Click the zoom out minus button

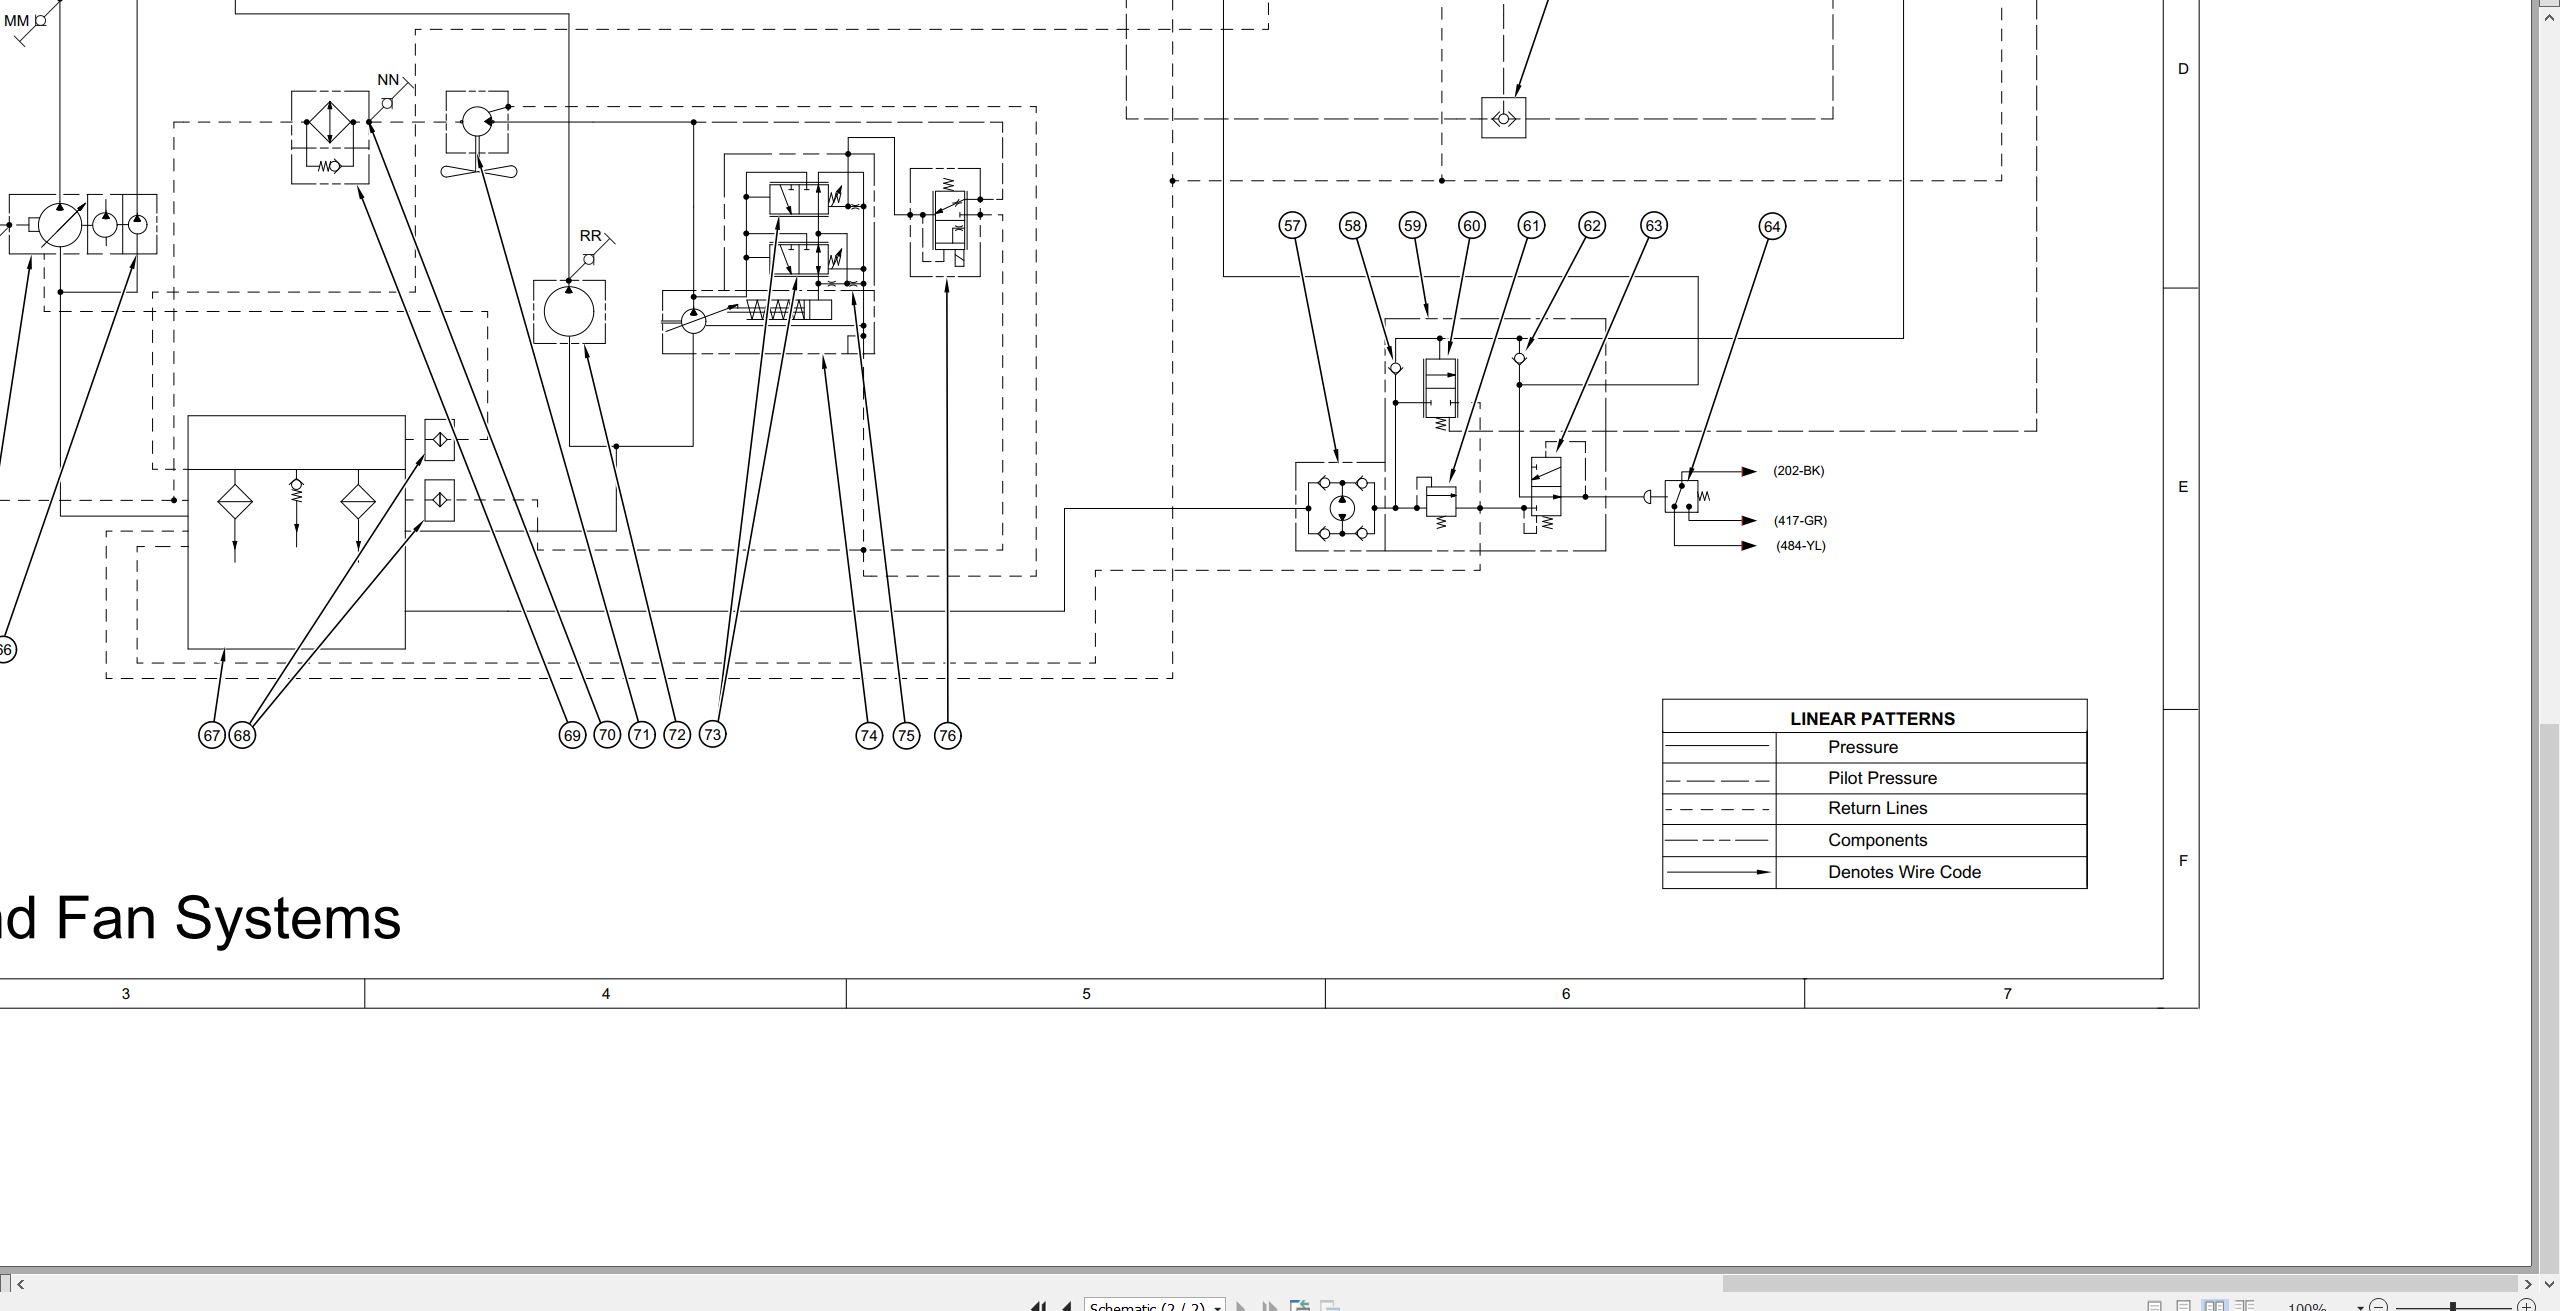click(x=2378, y=1306)
